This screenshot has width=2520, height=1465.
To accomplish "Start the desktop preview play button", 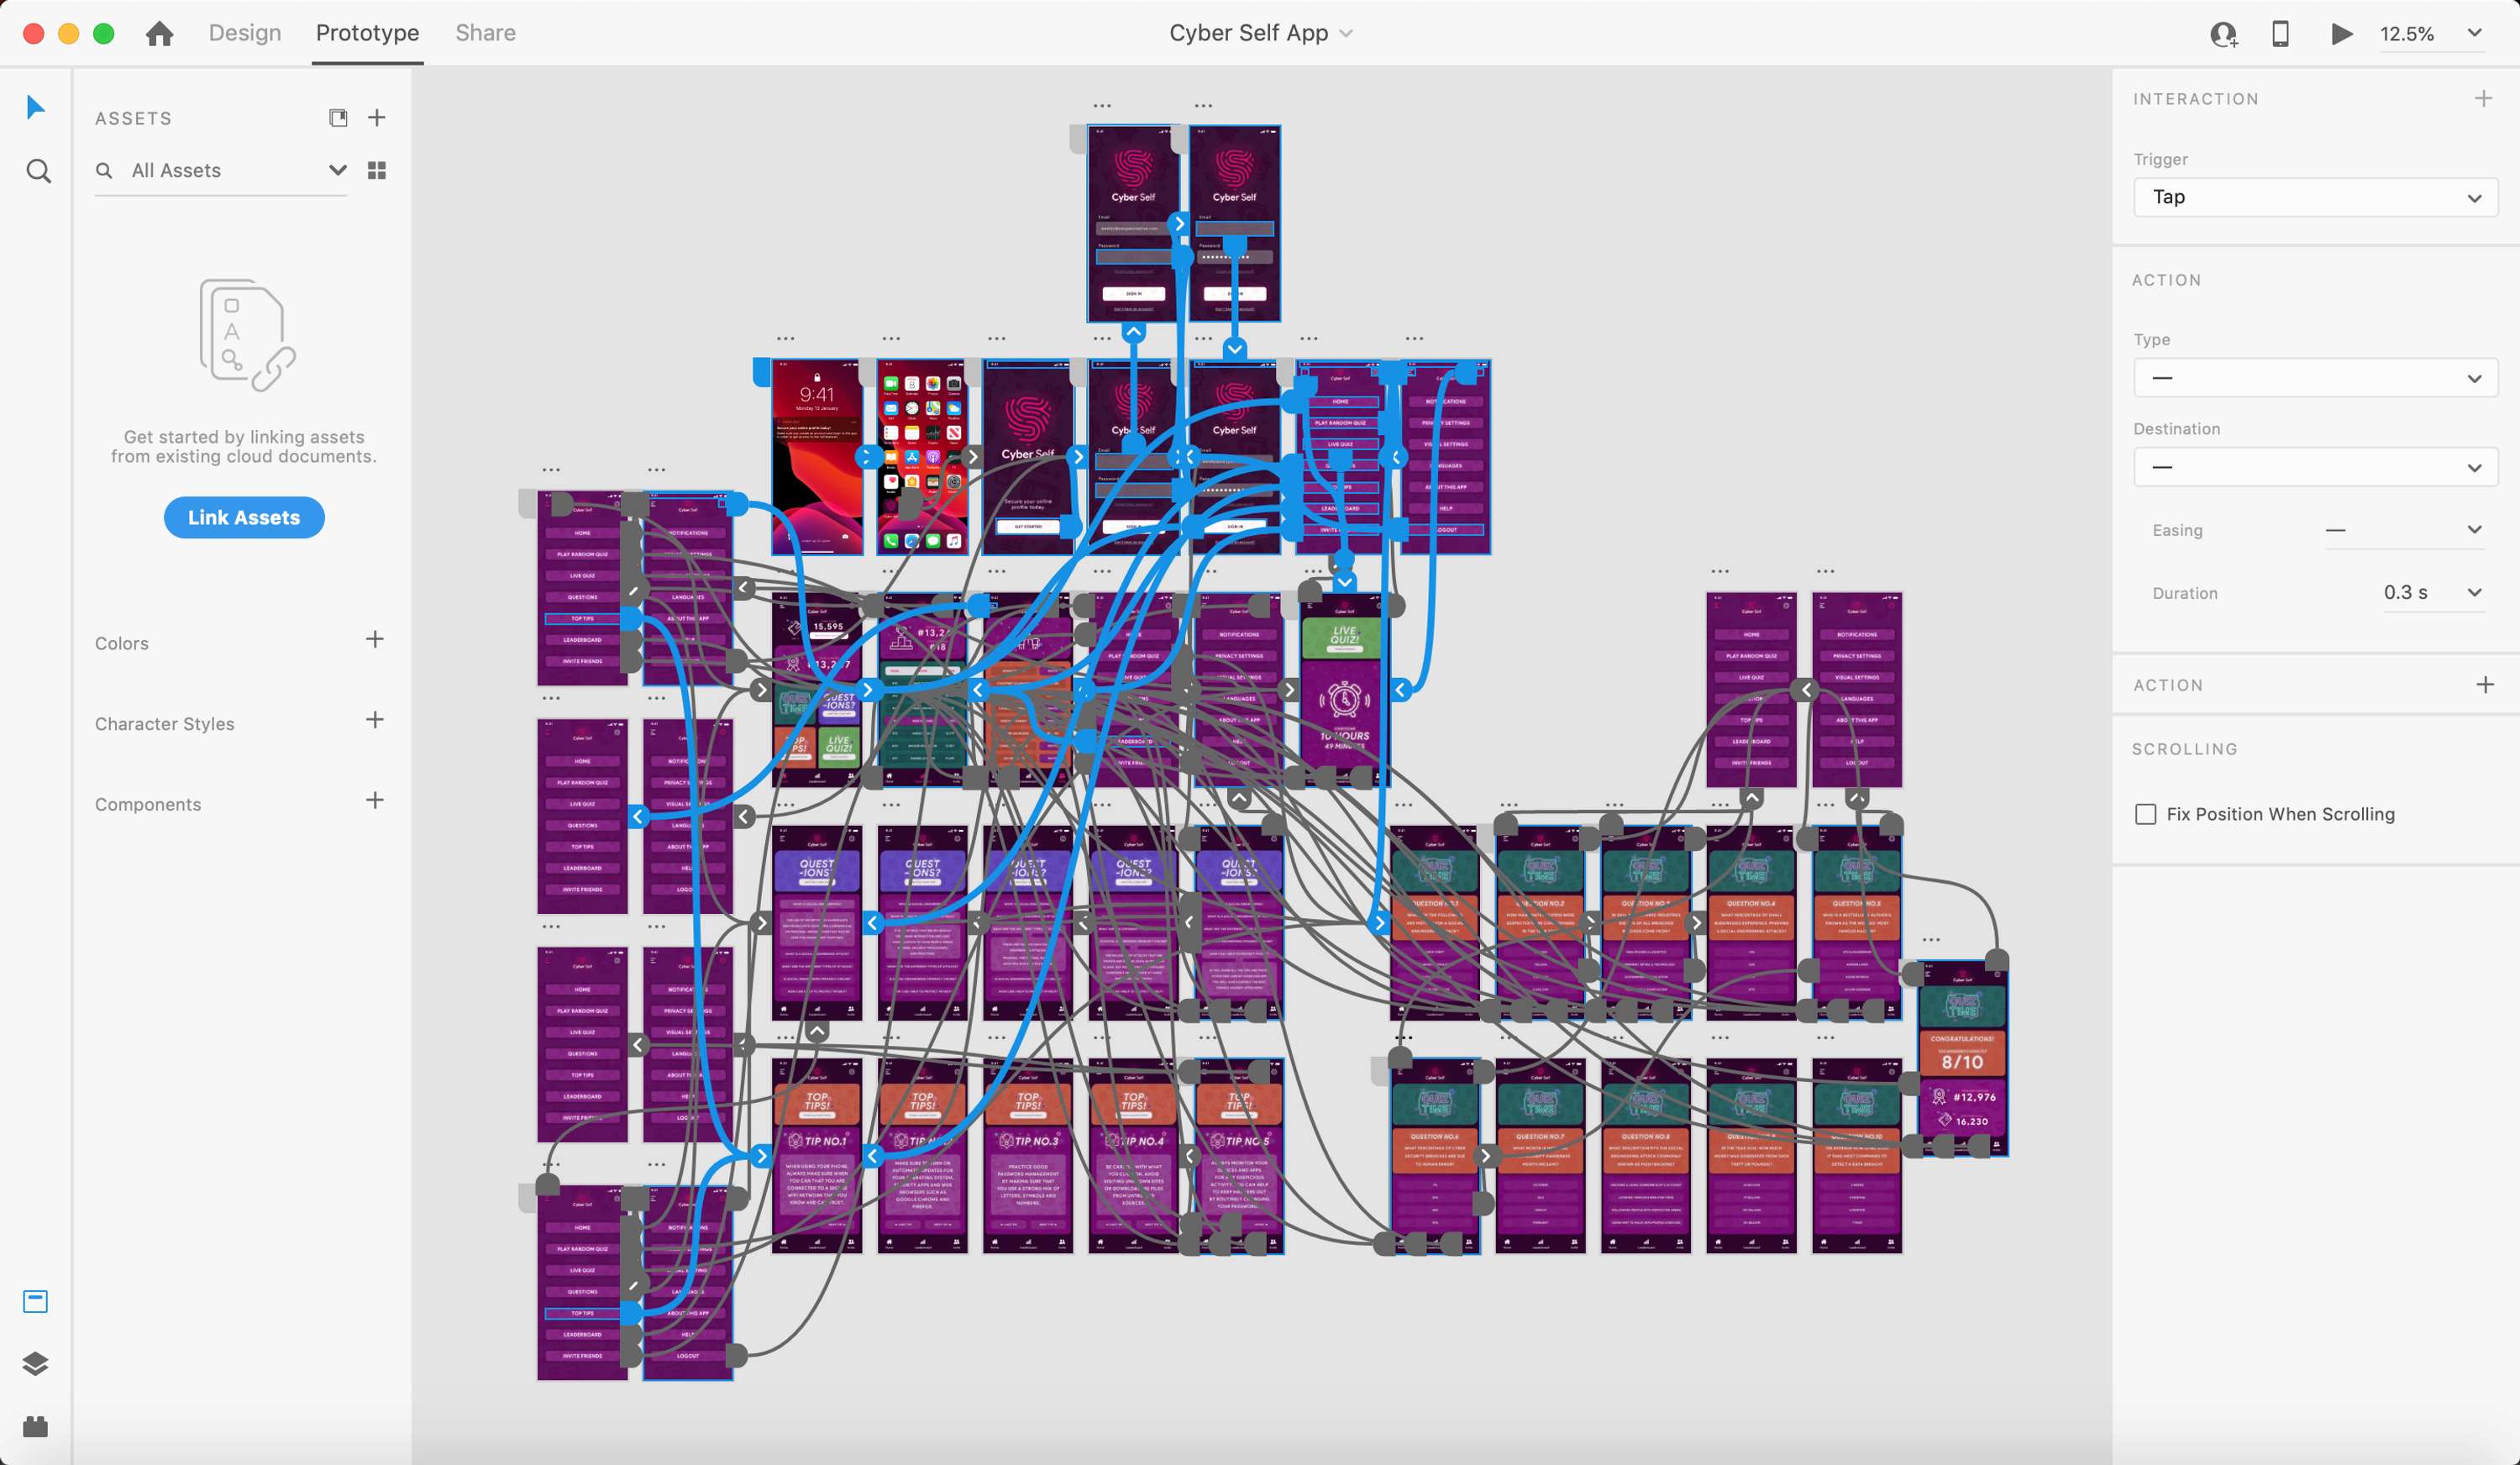I will coord(2341,34).
